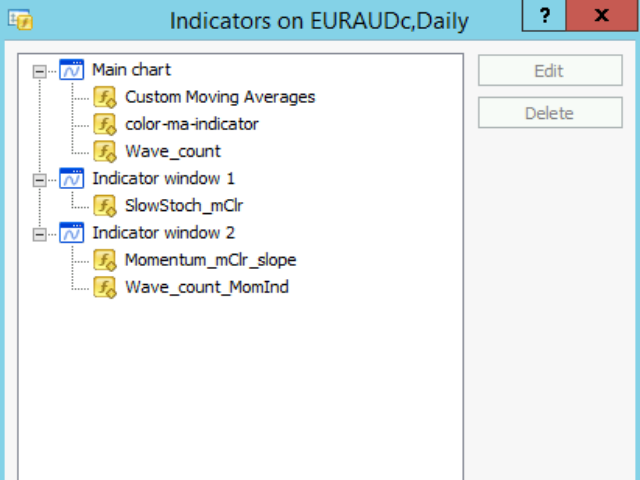Click the Wave_count indicator icon
Screen dimensions: 640x480
point(105,151)
